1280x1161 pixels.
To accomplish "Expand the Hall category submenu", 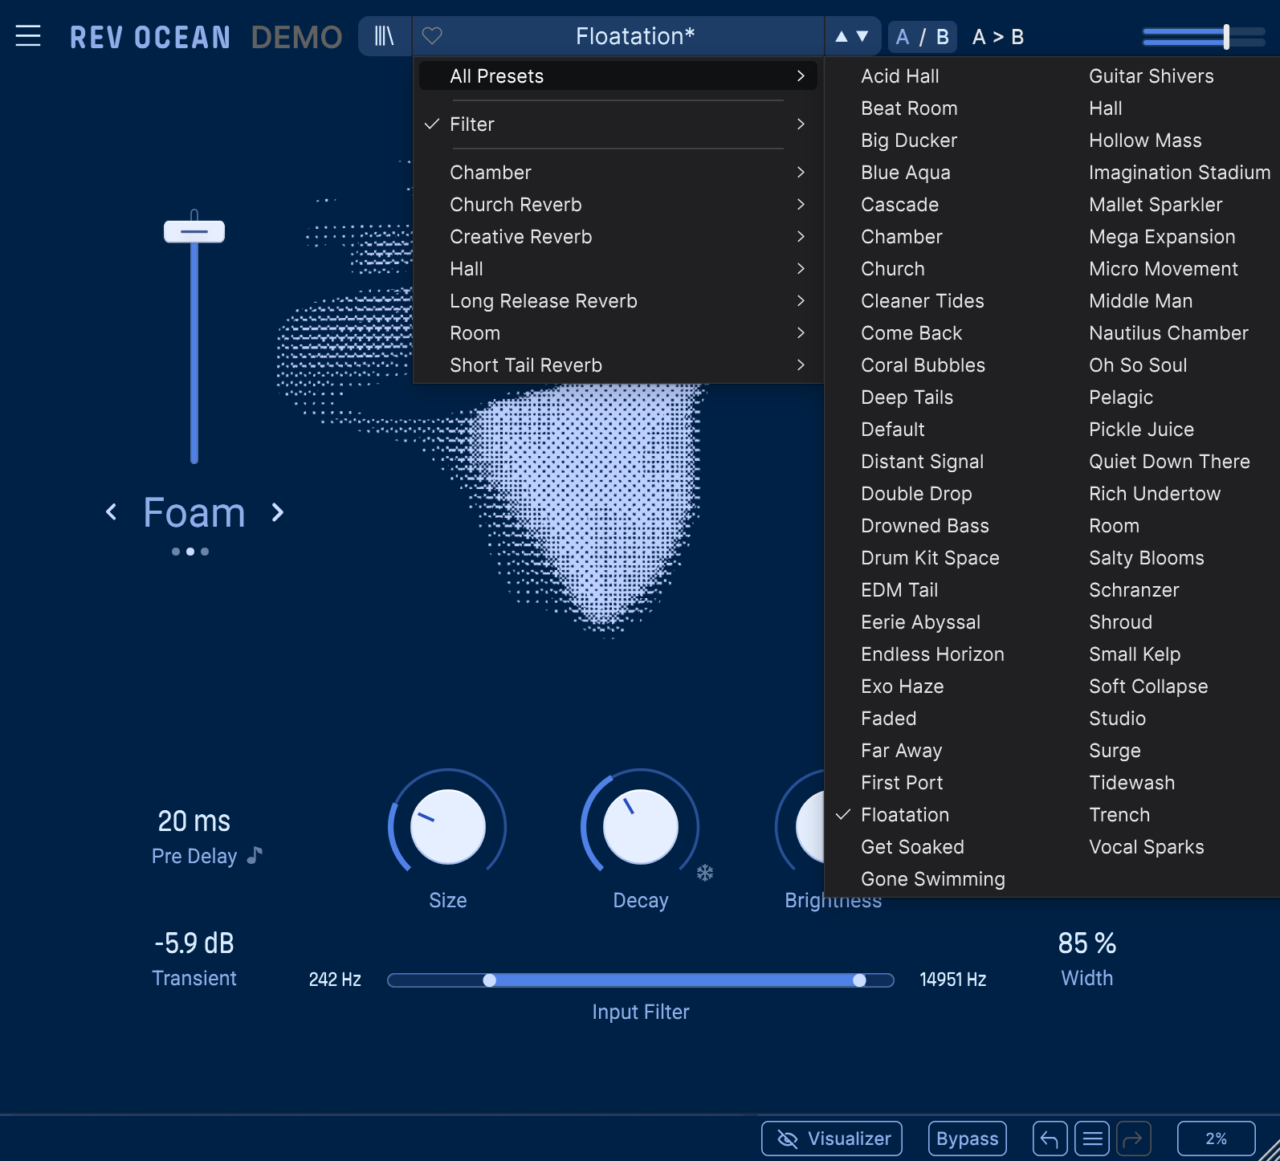I will coord(616,268).
